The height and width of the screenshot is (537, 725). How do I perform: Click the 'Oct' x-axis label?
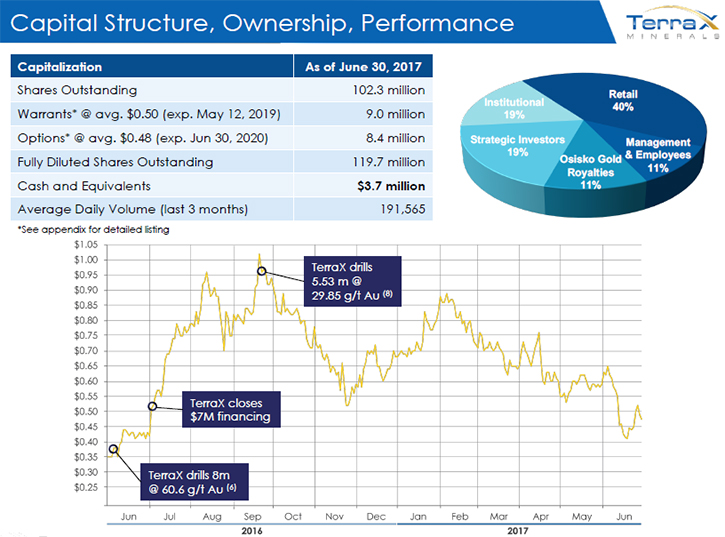293,516
